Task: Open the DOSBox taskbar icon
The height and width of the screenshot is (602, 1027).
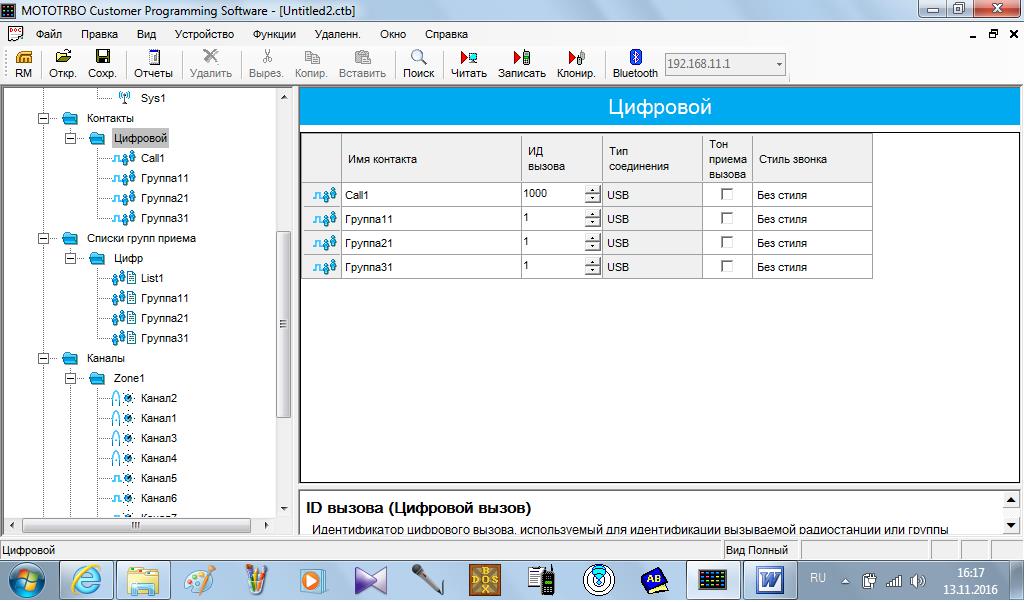Action: click(485, 580)
